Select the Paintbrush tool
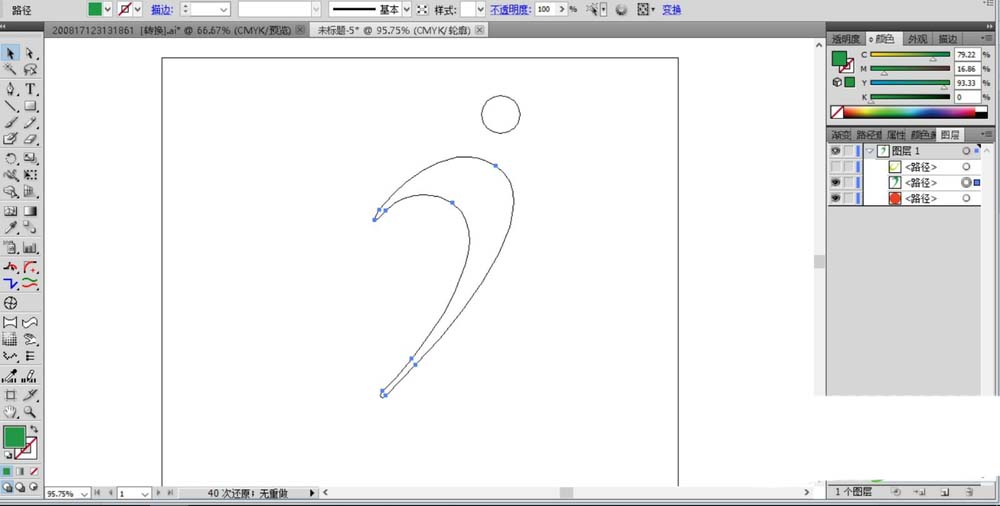This screenshot has width=1000, height=506. click(x=11, y=123)
